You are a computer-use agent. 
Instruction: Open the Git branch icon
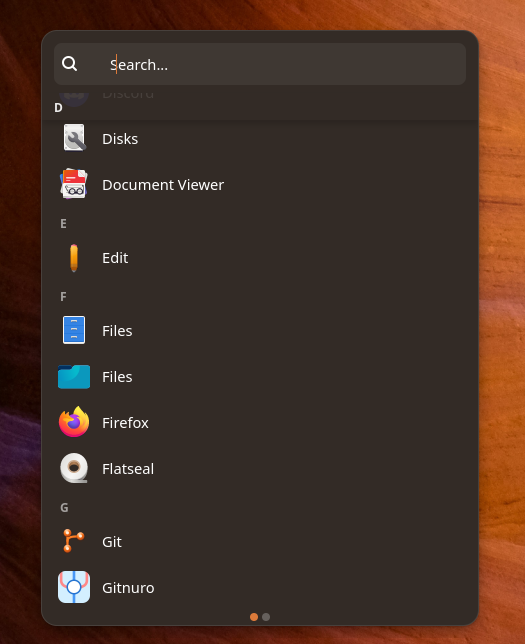(74, 540)
